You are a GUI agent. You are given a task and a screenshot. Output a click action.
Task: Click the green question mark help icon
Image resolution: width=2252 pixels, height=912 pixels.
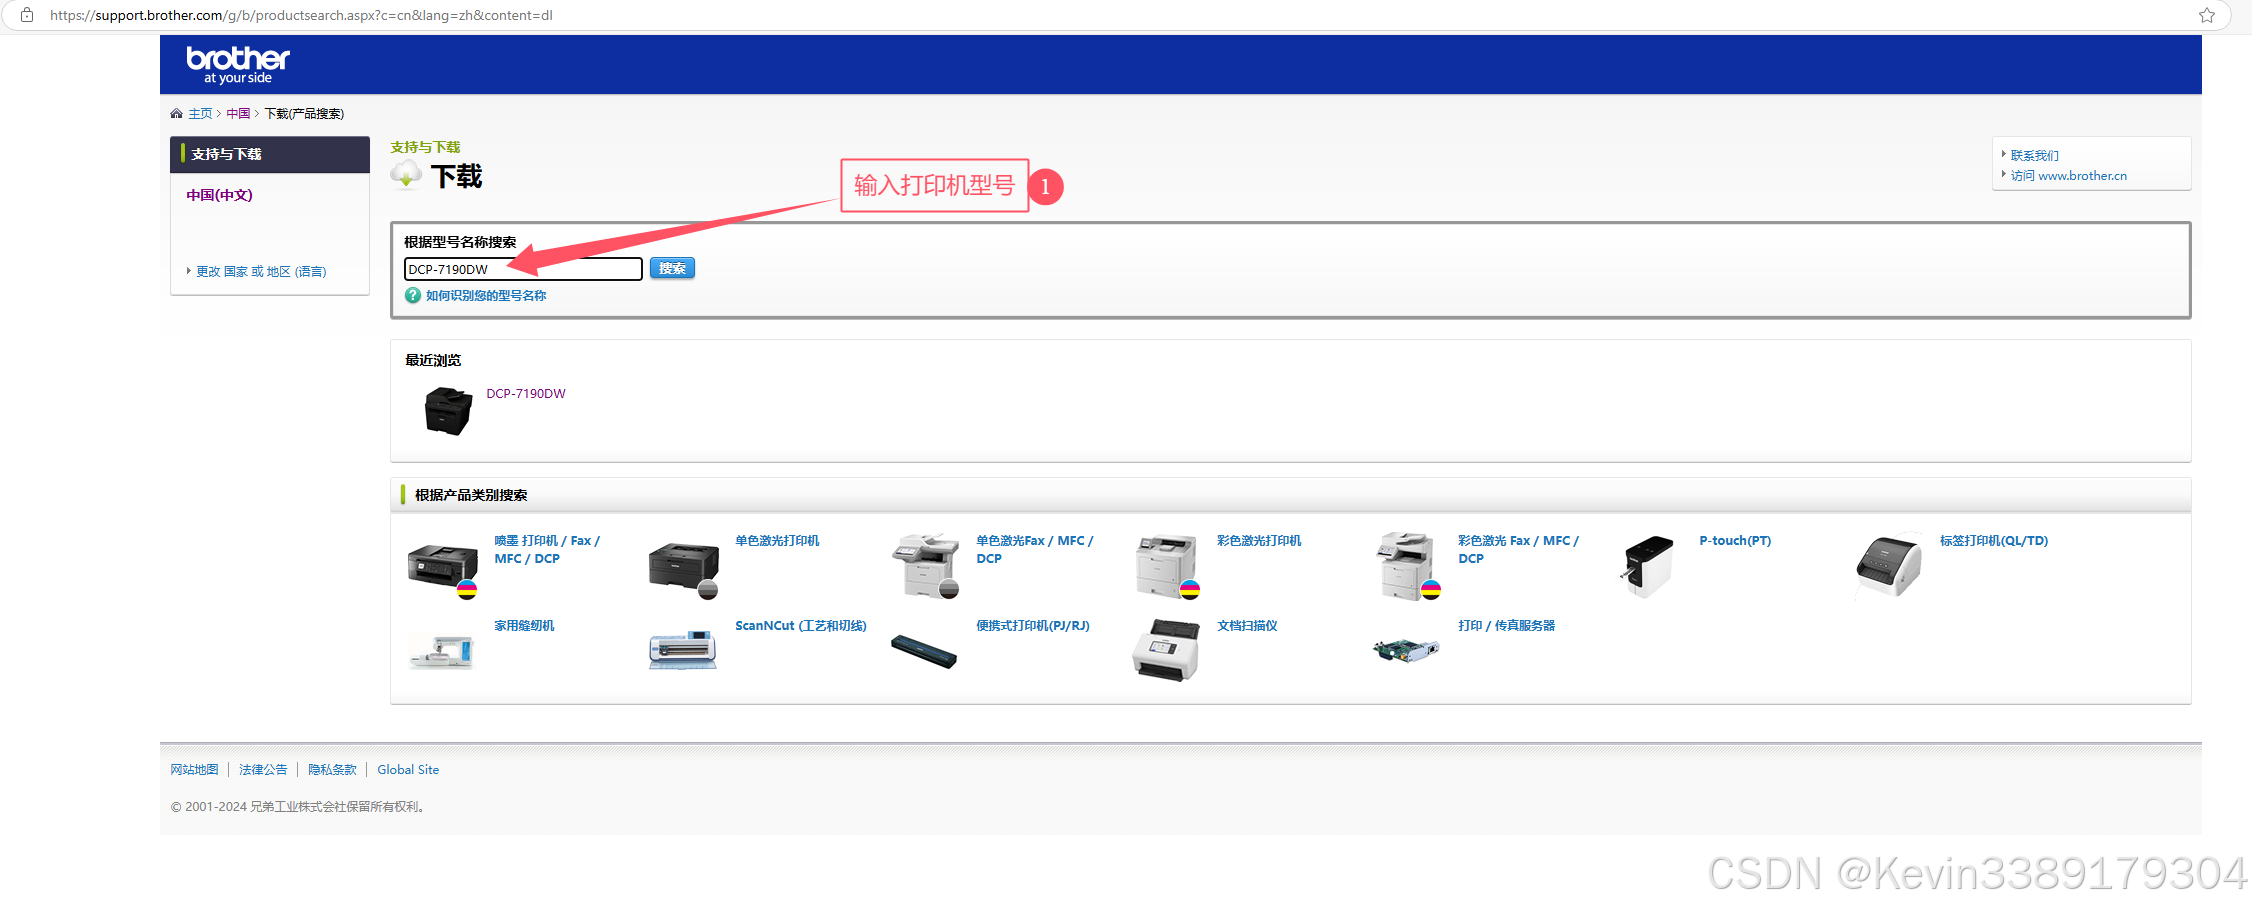[413, 295]
